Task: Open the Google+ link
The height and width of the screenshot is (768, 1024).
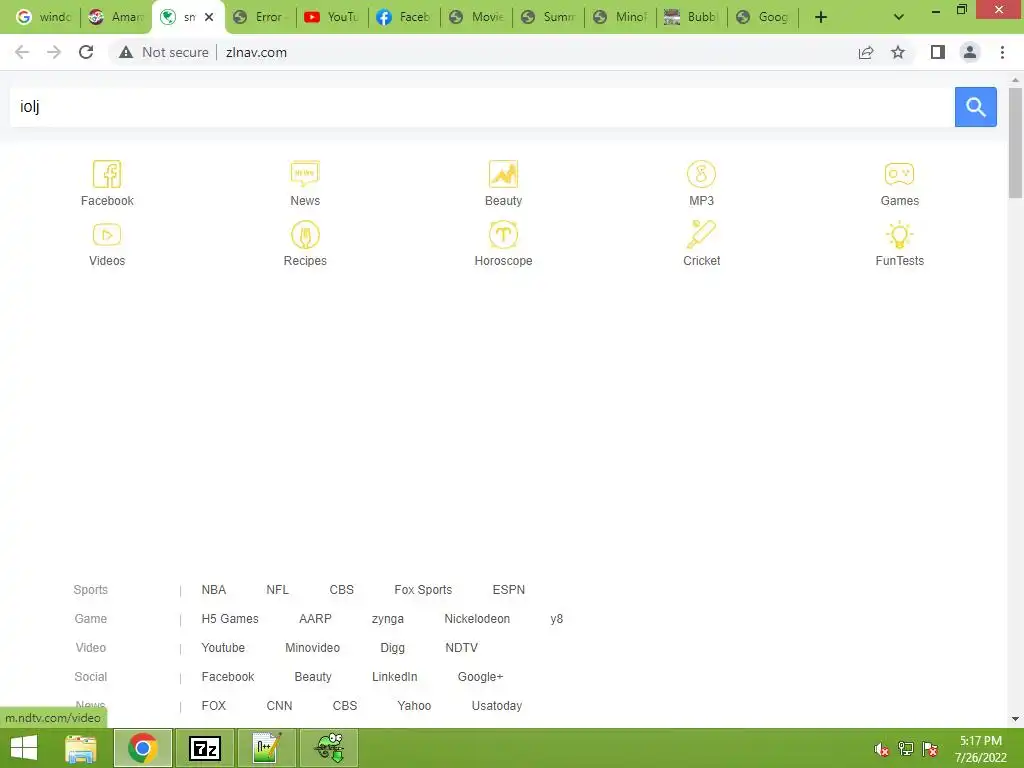Action: pyautogui.click(x=480, y=677)
